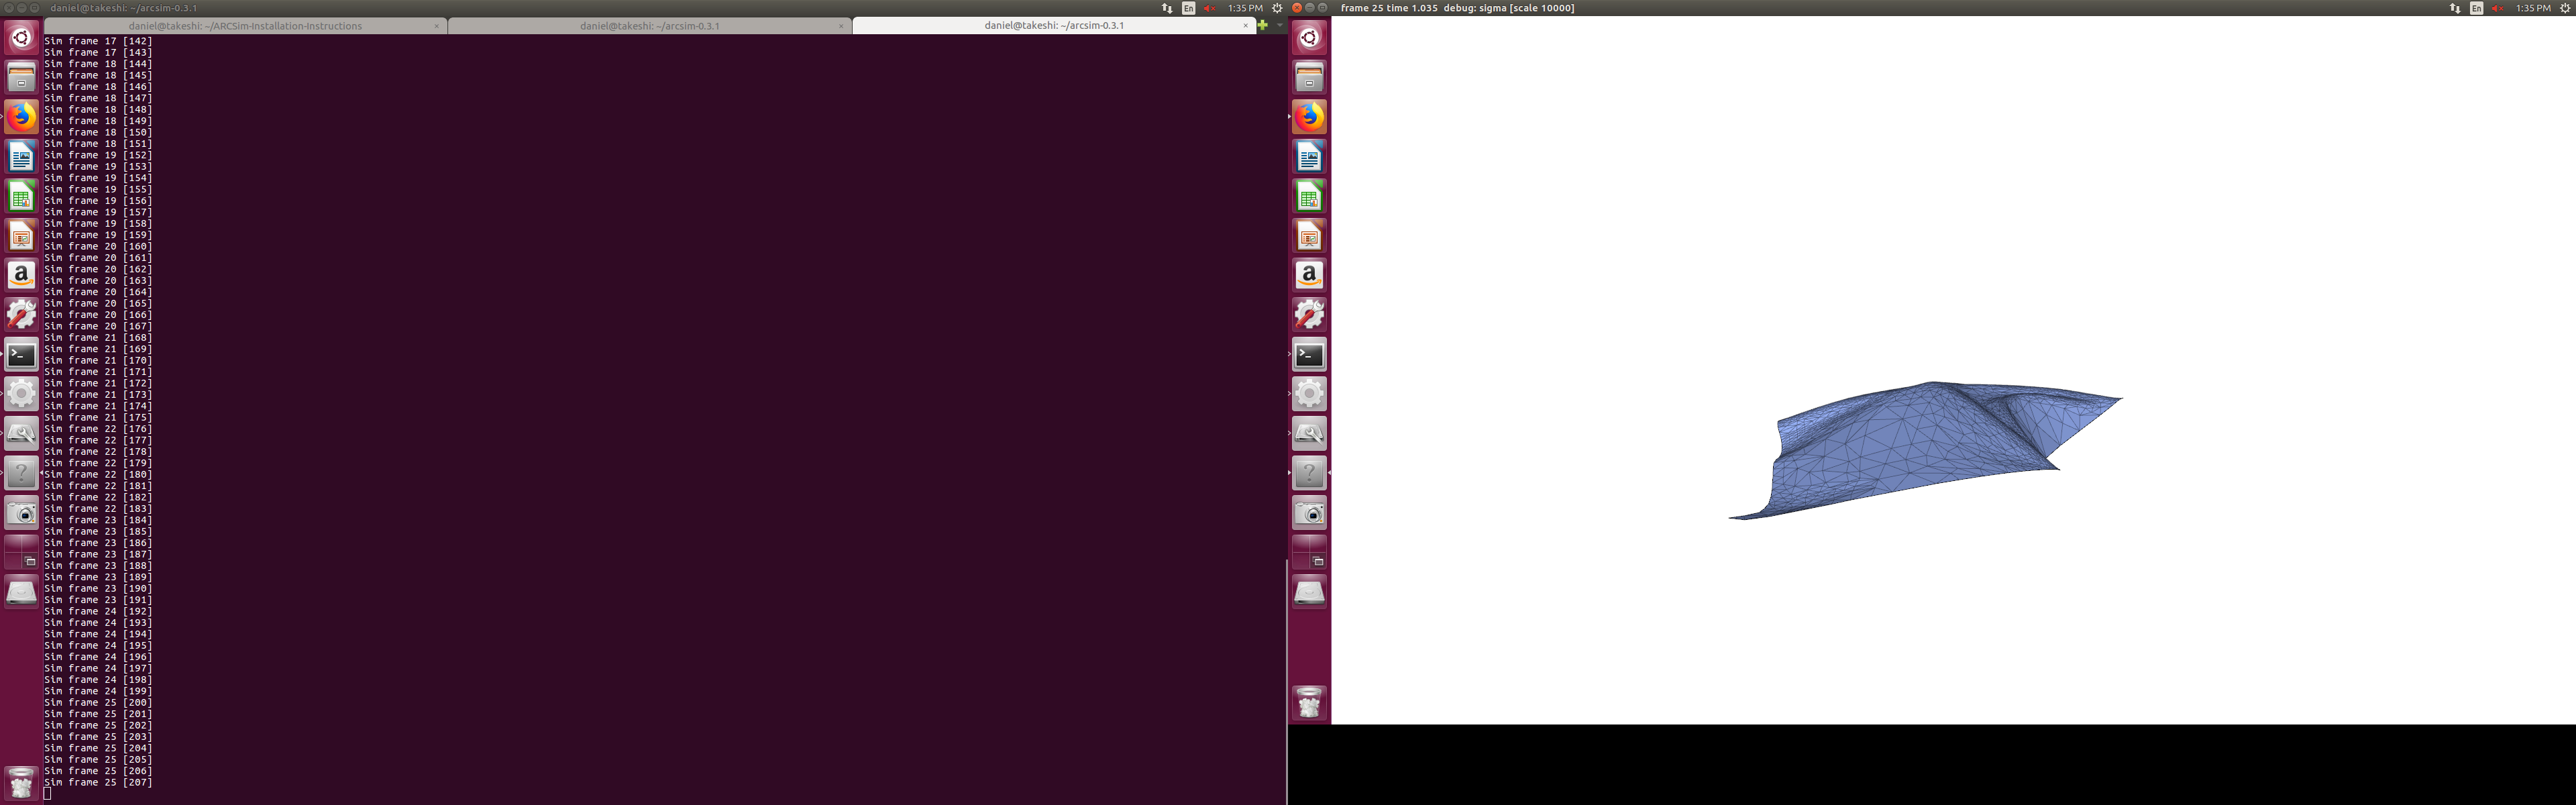Open the En keyboard layout menu above the terminal

click(1188, 8)
